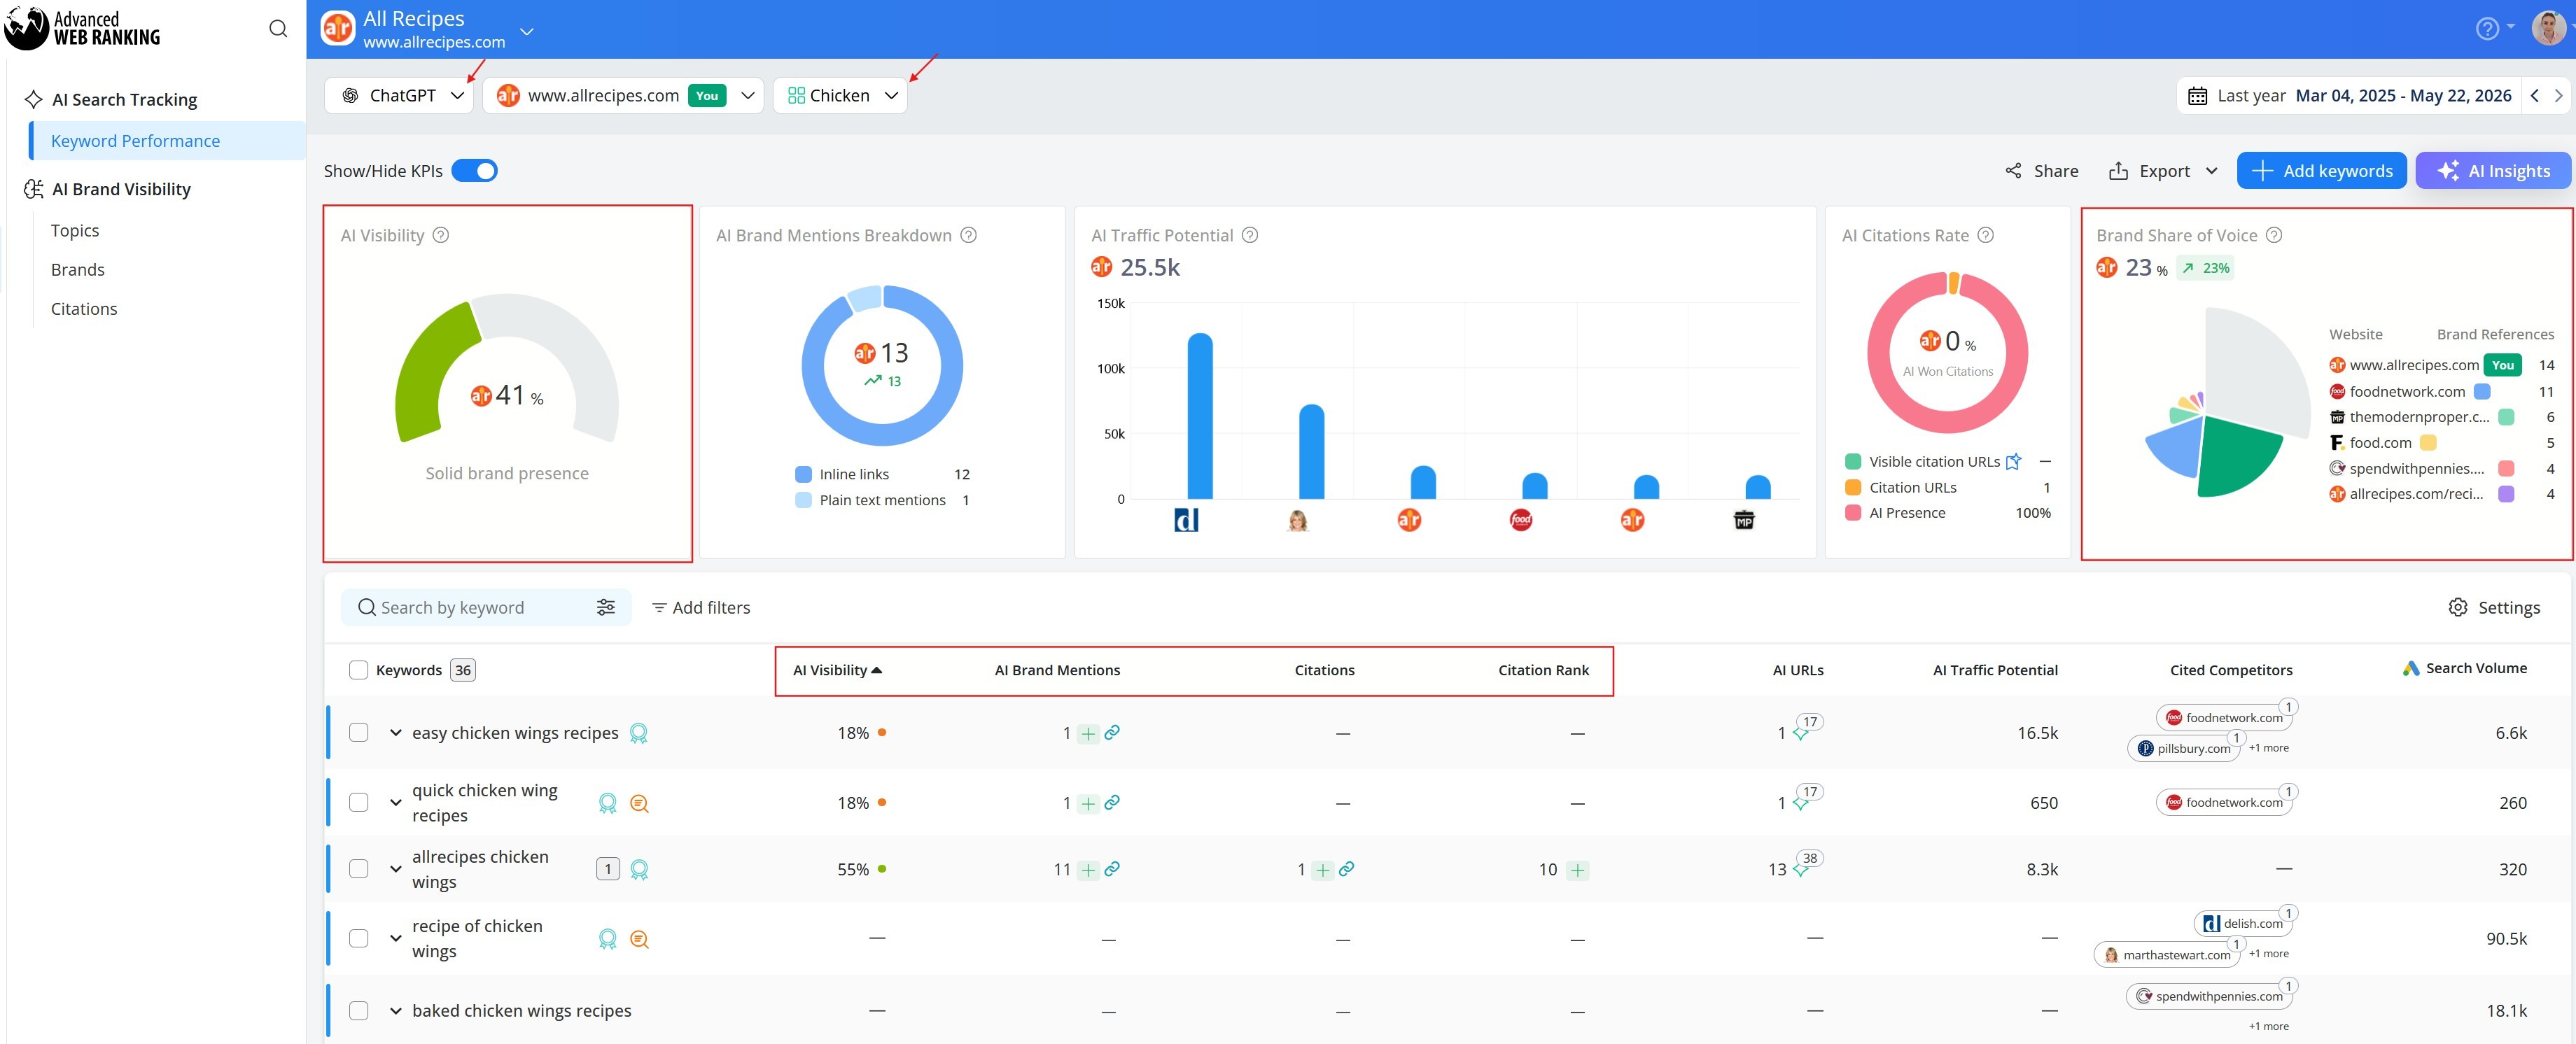Expand the quick chicken wing recipes row
The width and height of the screenshot is (2576, 1044).
click(x=396, y=803)
